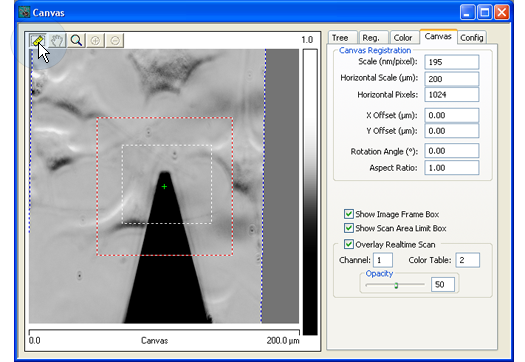Select the ruler measure tool icon
525x362 pixels.
point(38,41)
